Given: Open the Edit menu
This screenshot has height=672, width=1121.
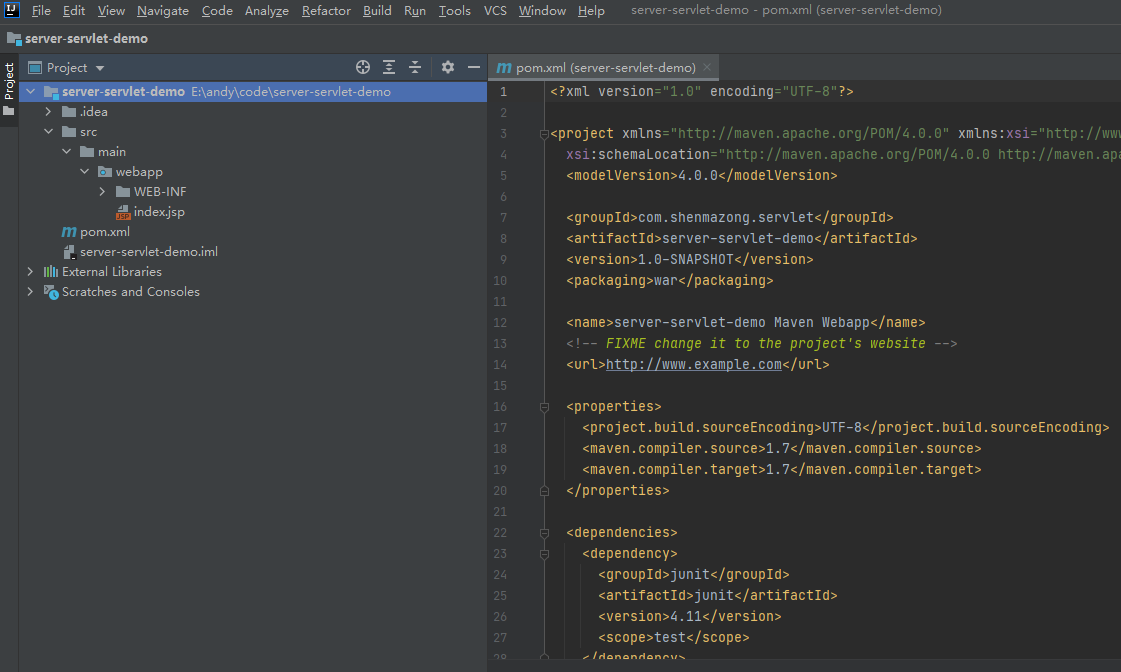Looking at the screenshot, I should click(x=74, y=11).
